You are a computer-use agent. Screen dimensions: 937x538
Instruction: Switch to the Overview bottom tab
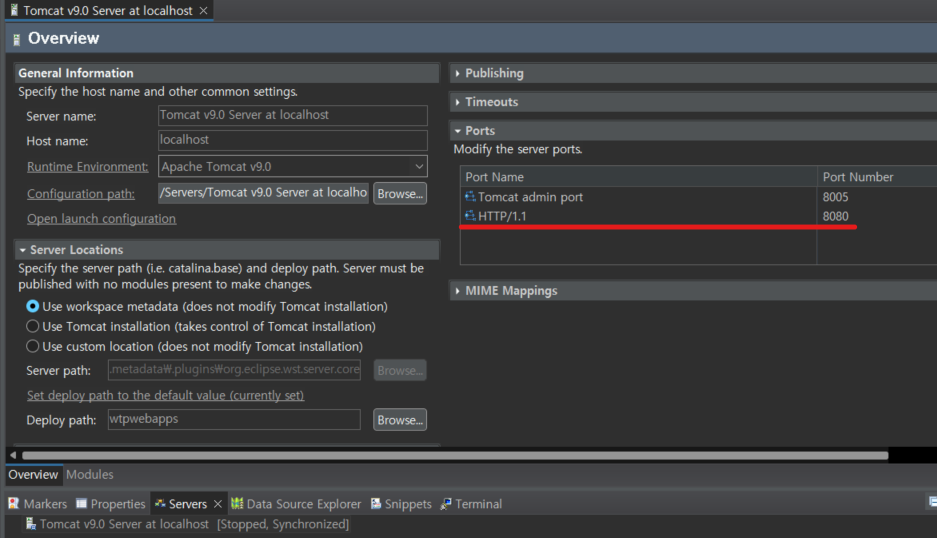pyautogui.click(x=33, y=475)
